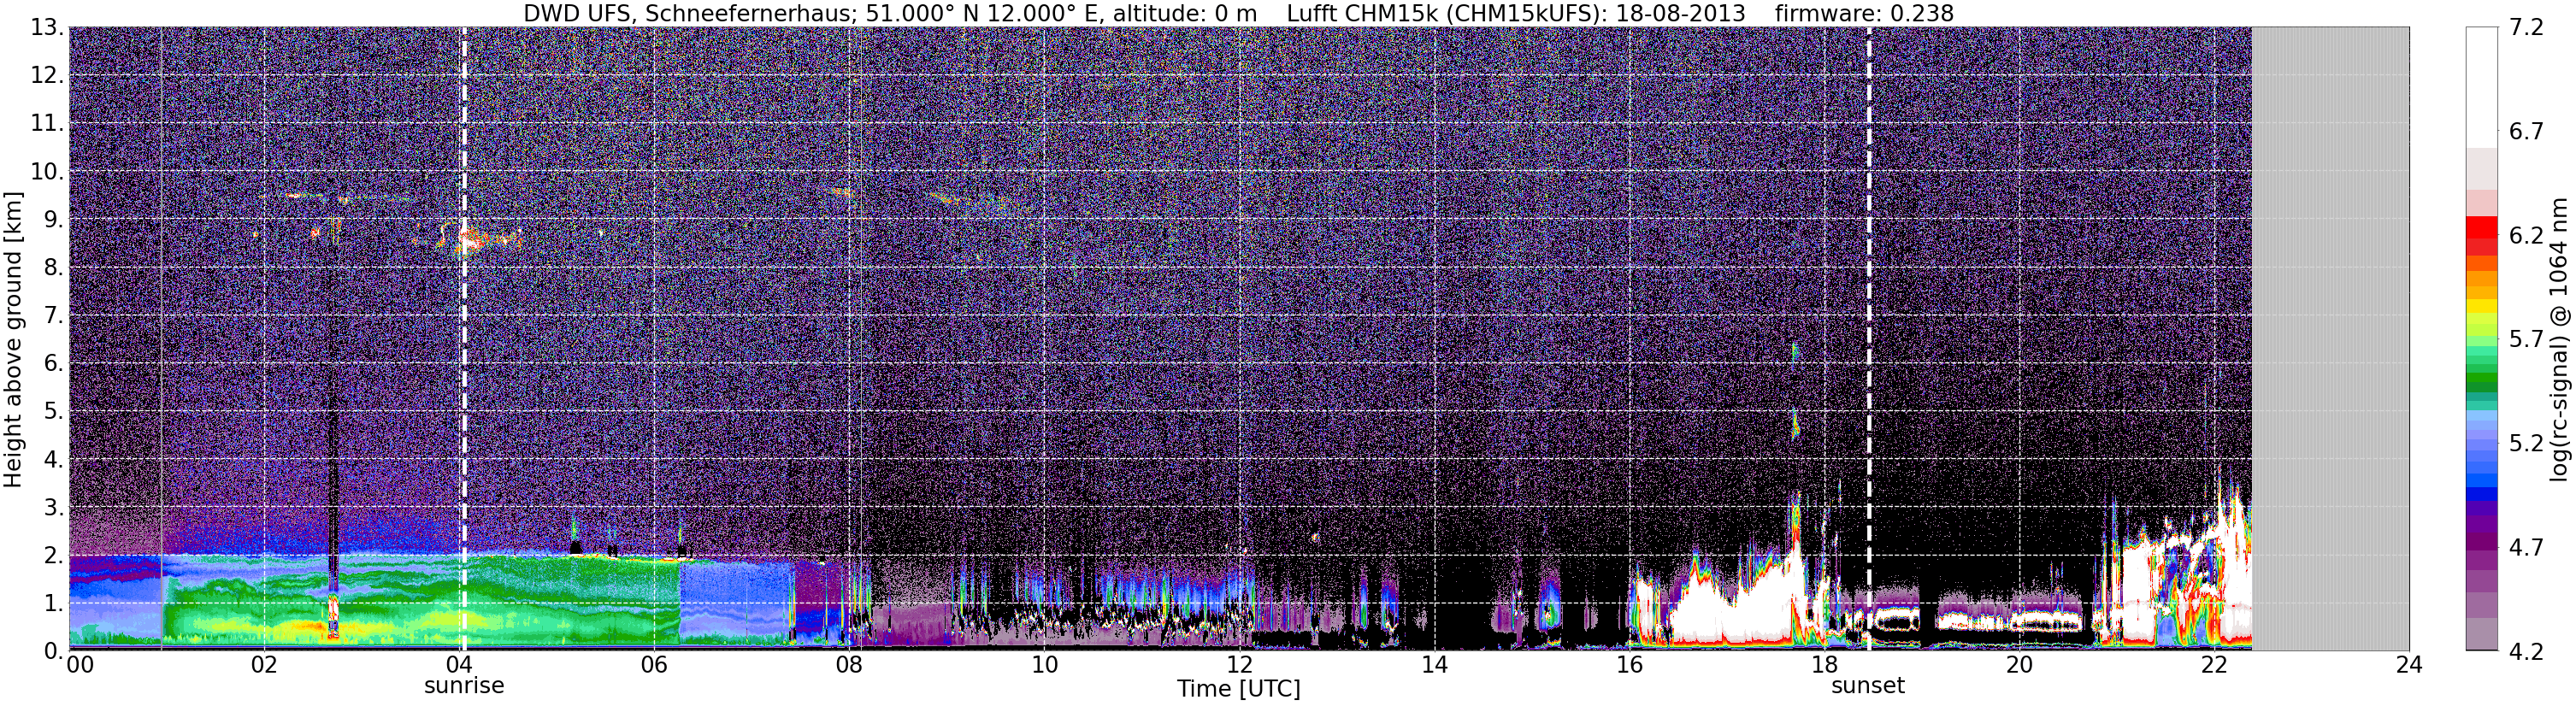Screen dimensions: 2576x706
Task: Click the y-axis tick label '8.'
Action: [54, 268]
